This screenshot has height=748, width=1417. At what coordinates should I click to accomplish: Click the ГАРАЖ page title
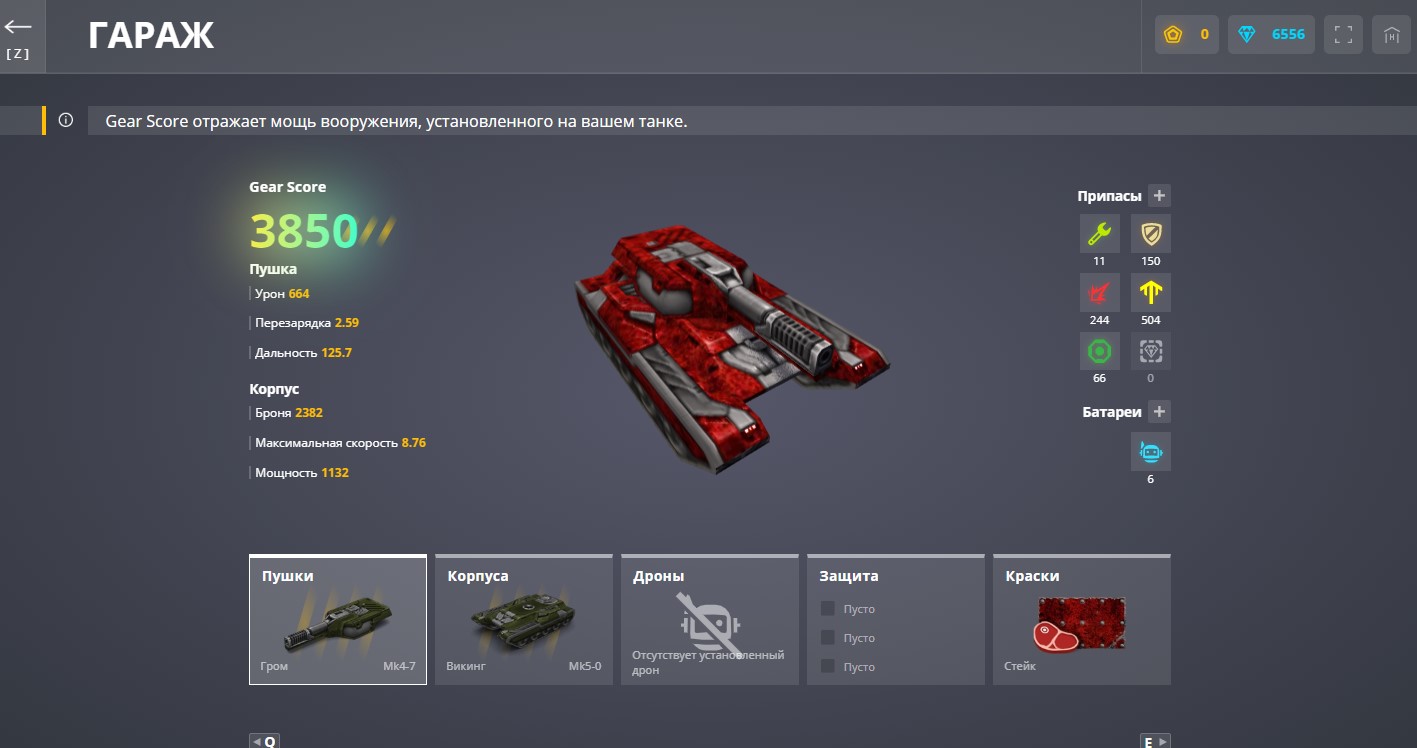(151, 36)
